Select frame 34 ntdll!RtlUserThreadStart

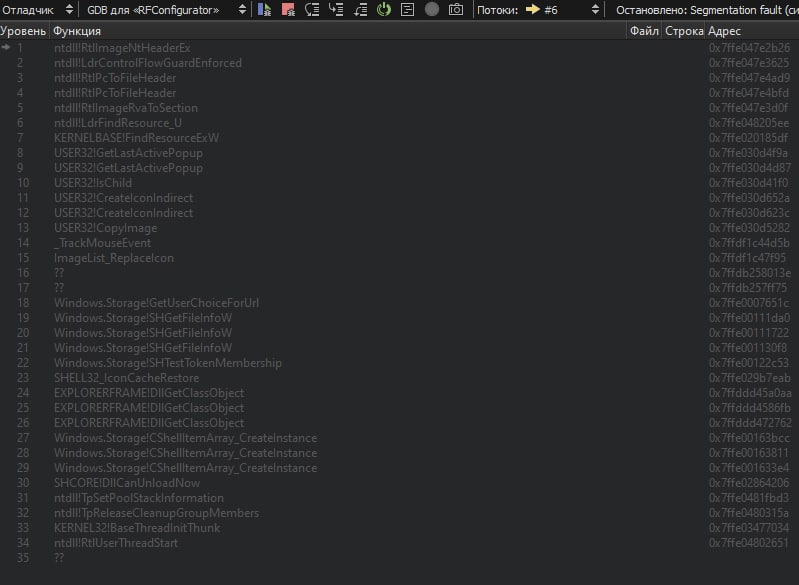[400, 543]
